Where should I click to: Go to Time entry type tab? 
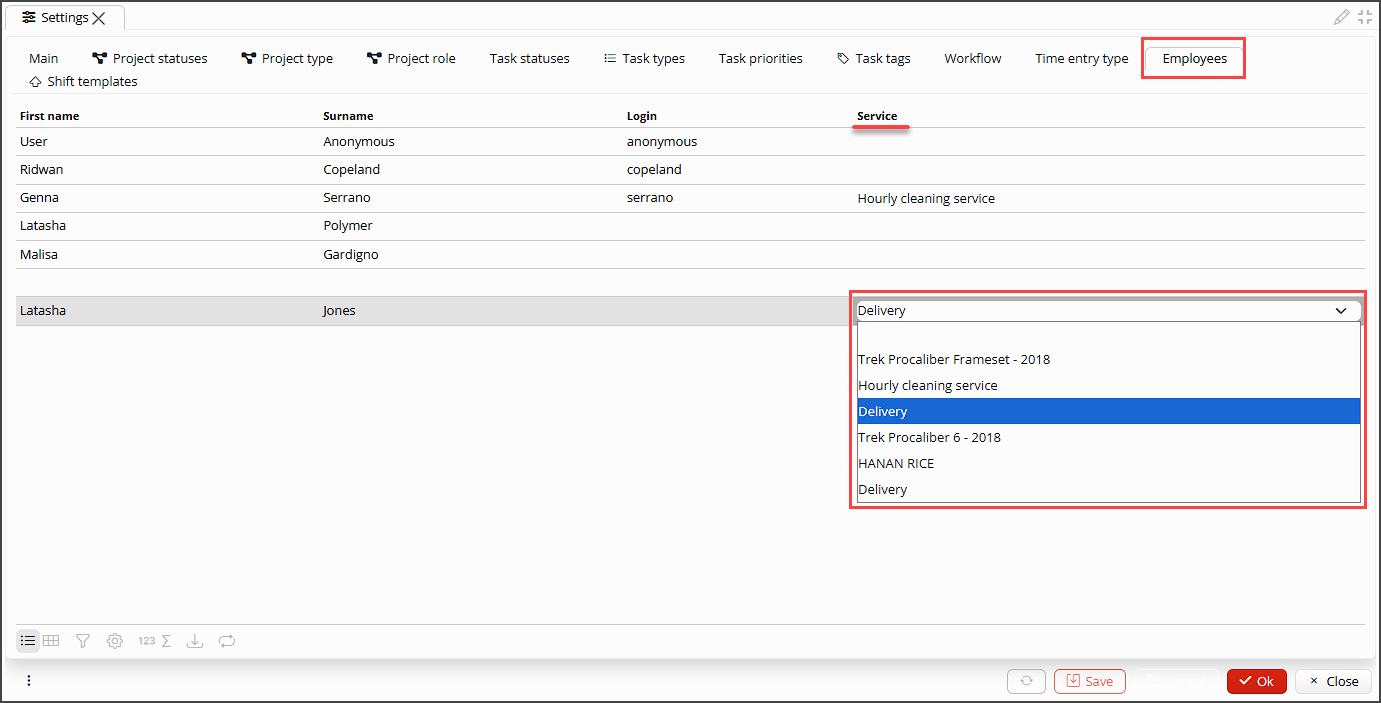point(1082,59)
